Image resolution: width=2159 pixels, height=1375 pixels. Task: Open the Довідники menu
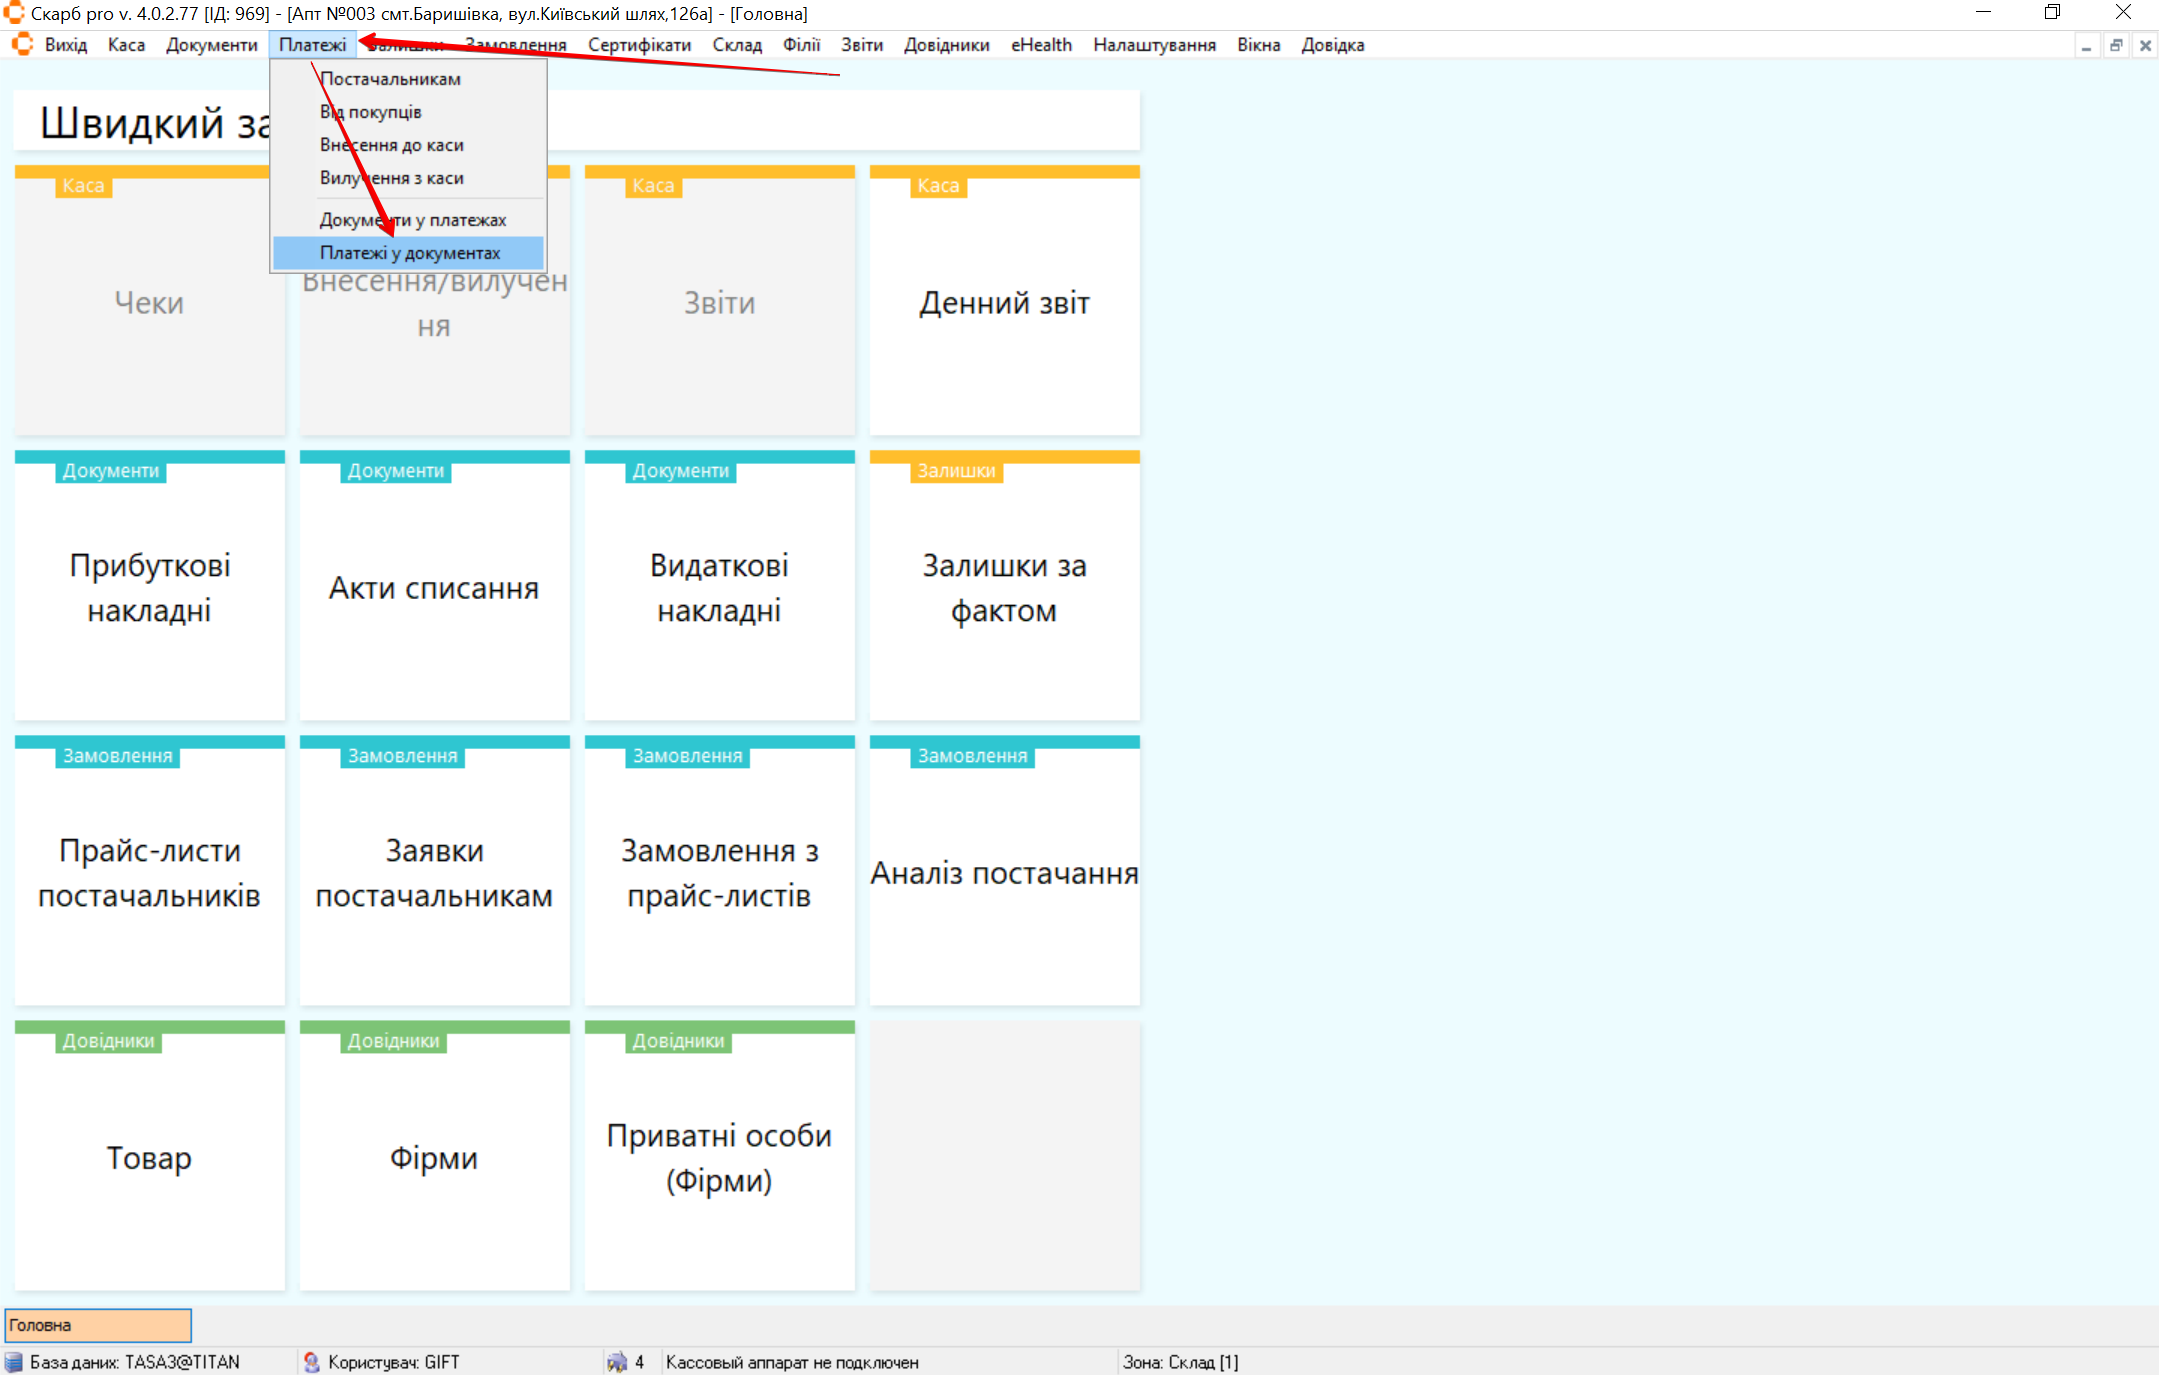[x=946, y=45]
